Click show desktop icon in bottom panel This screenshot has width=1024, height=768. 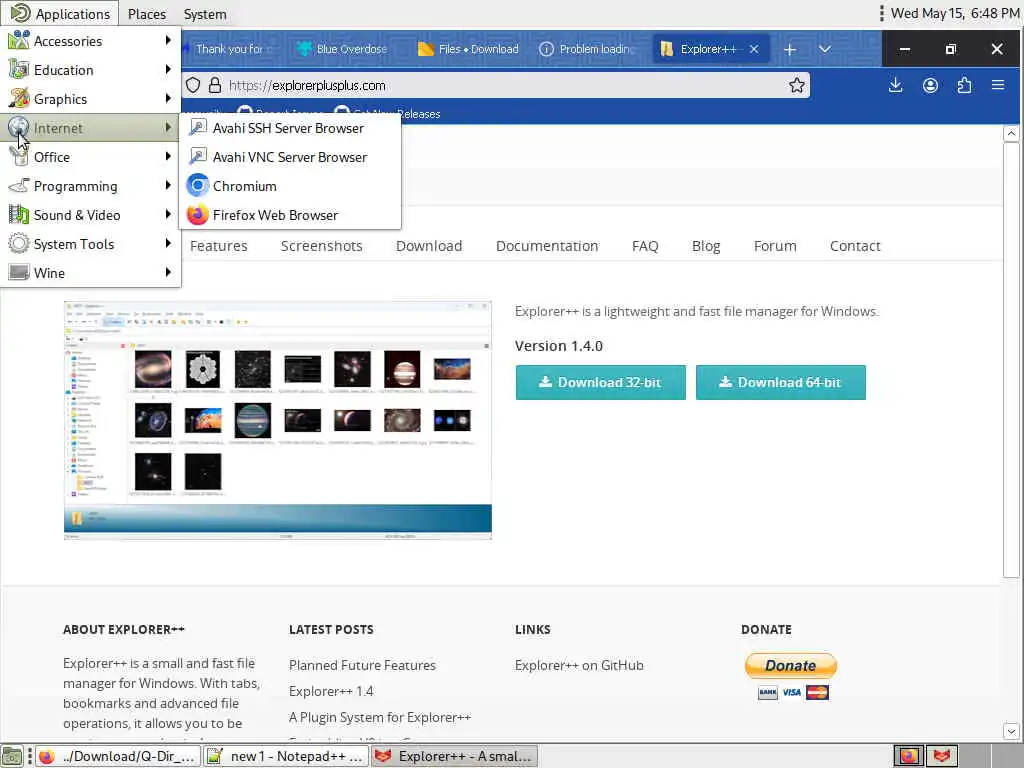click(x=12, y=756)
